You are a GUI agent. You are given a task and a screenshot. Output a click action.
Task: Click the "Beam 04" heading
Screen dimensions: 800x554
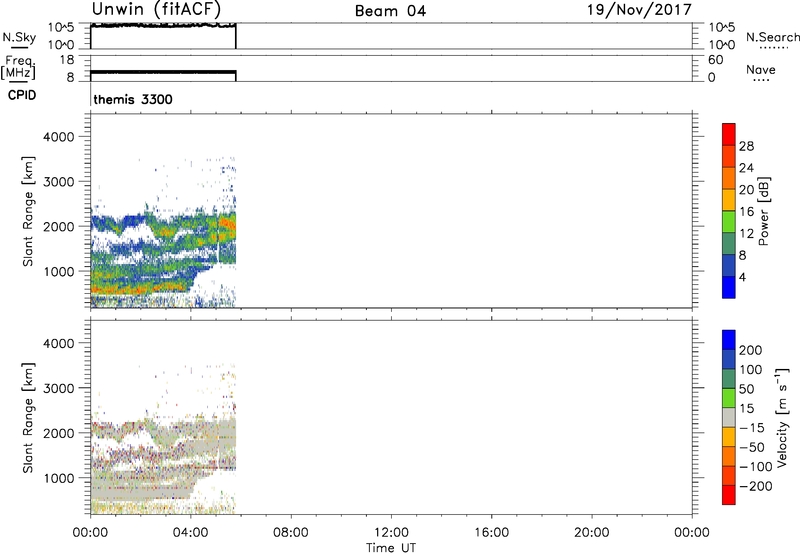pyautogui.click(x=390, y=11)
